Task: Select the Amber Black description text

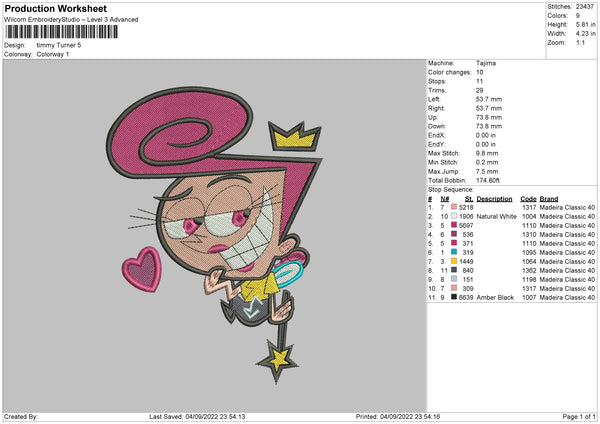Action: coord(495,297)
